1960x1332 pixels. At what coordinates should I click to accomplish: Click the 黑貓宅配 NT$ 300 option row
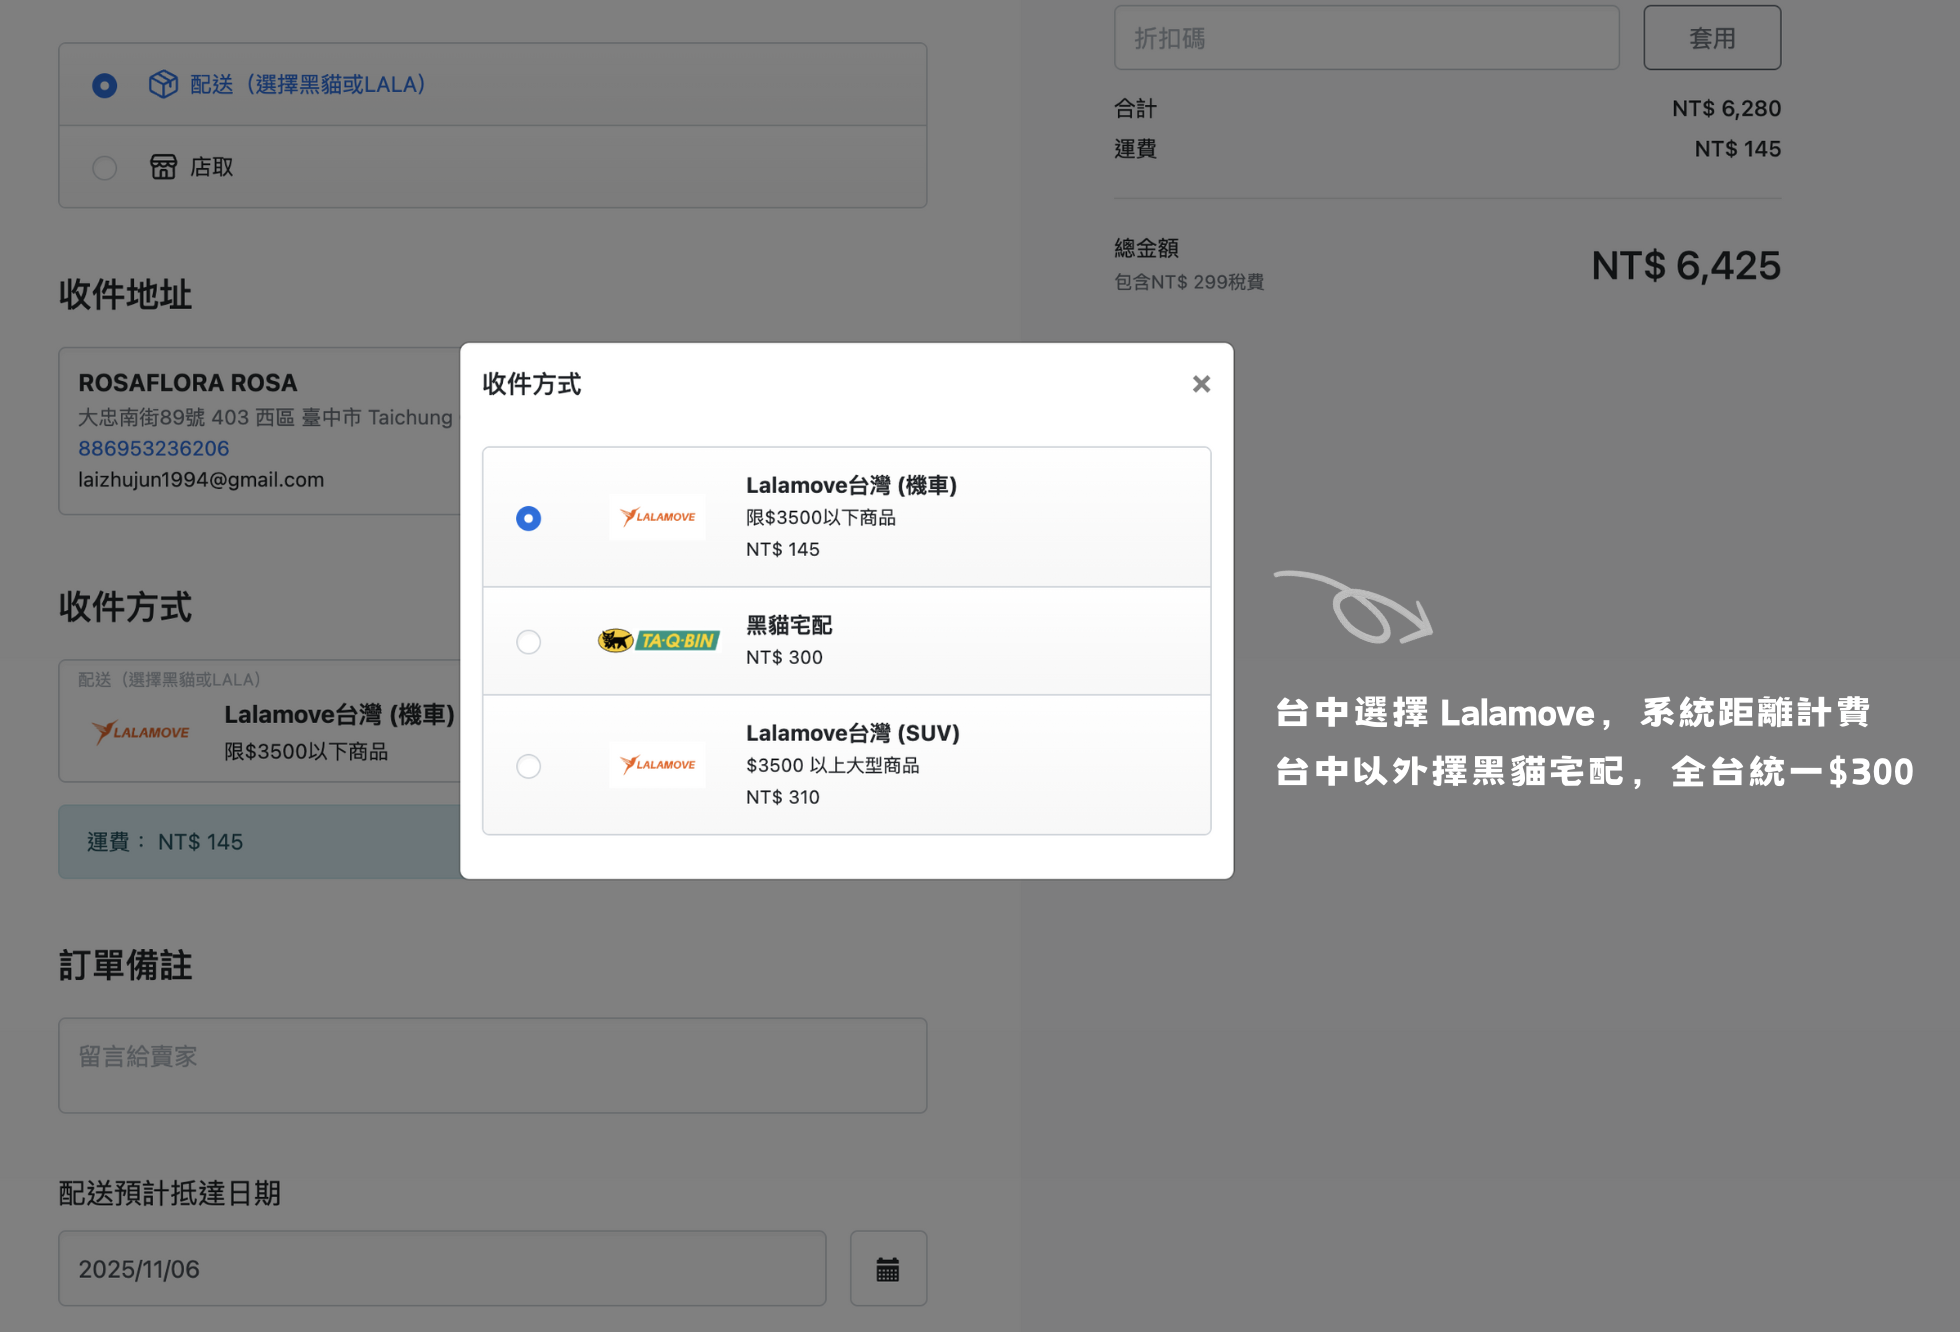click(900, 641)
